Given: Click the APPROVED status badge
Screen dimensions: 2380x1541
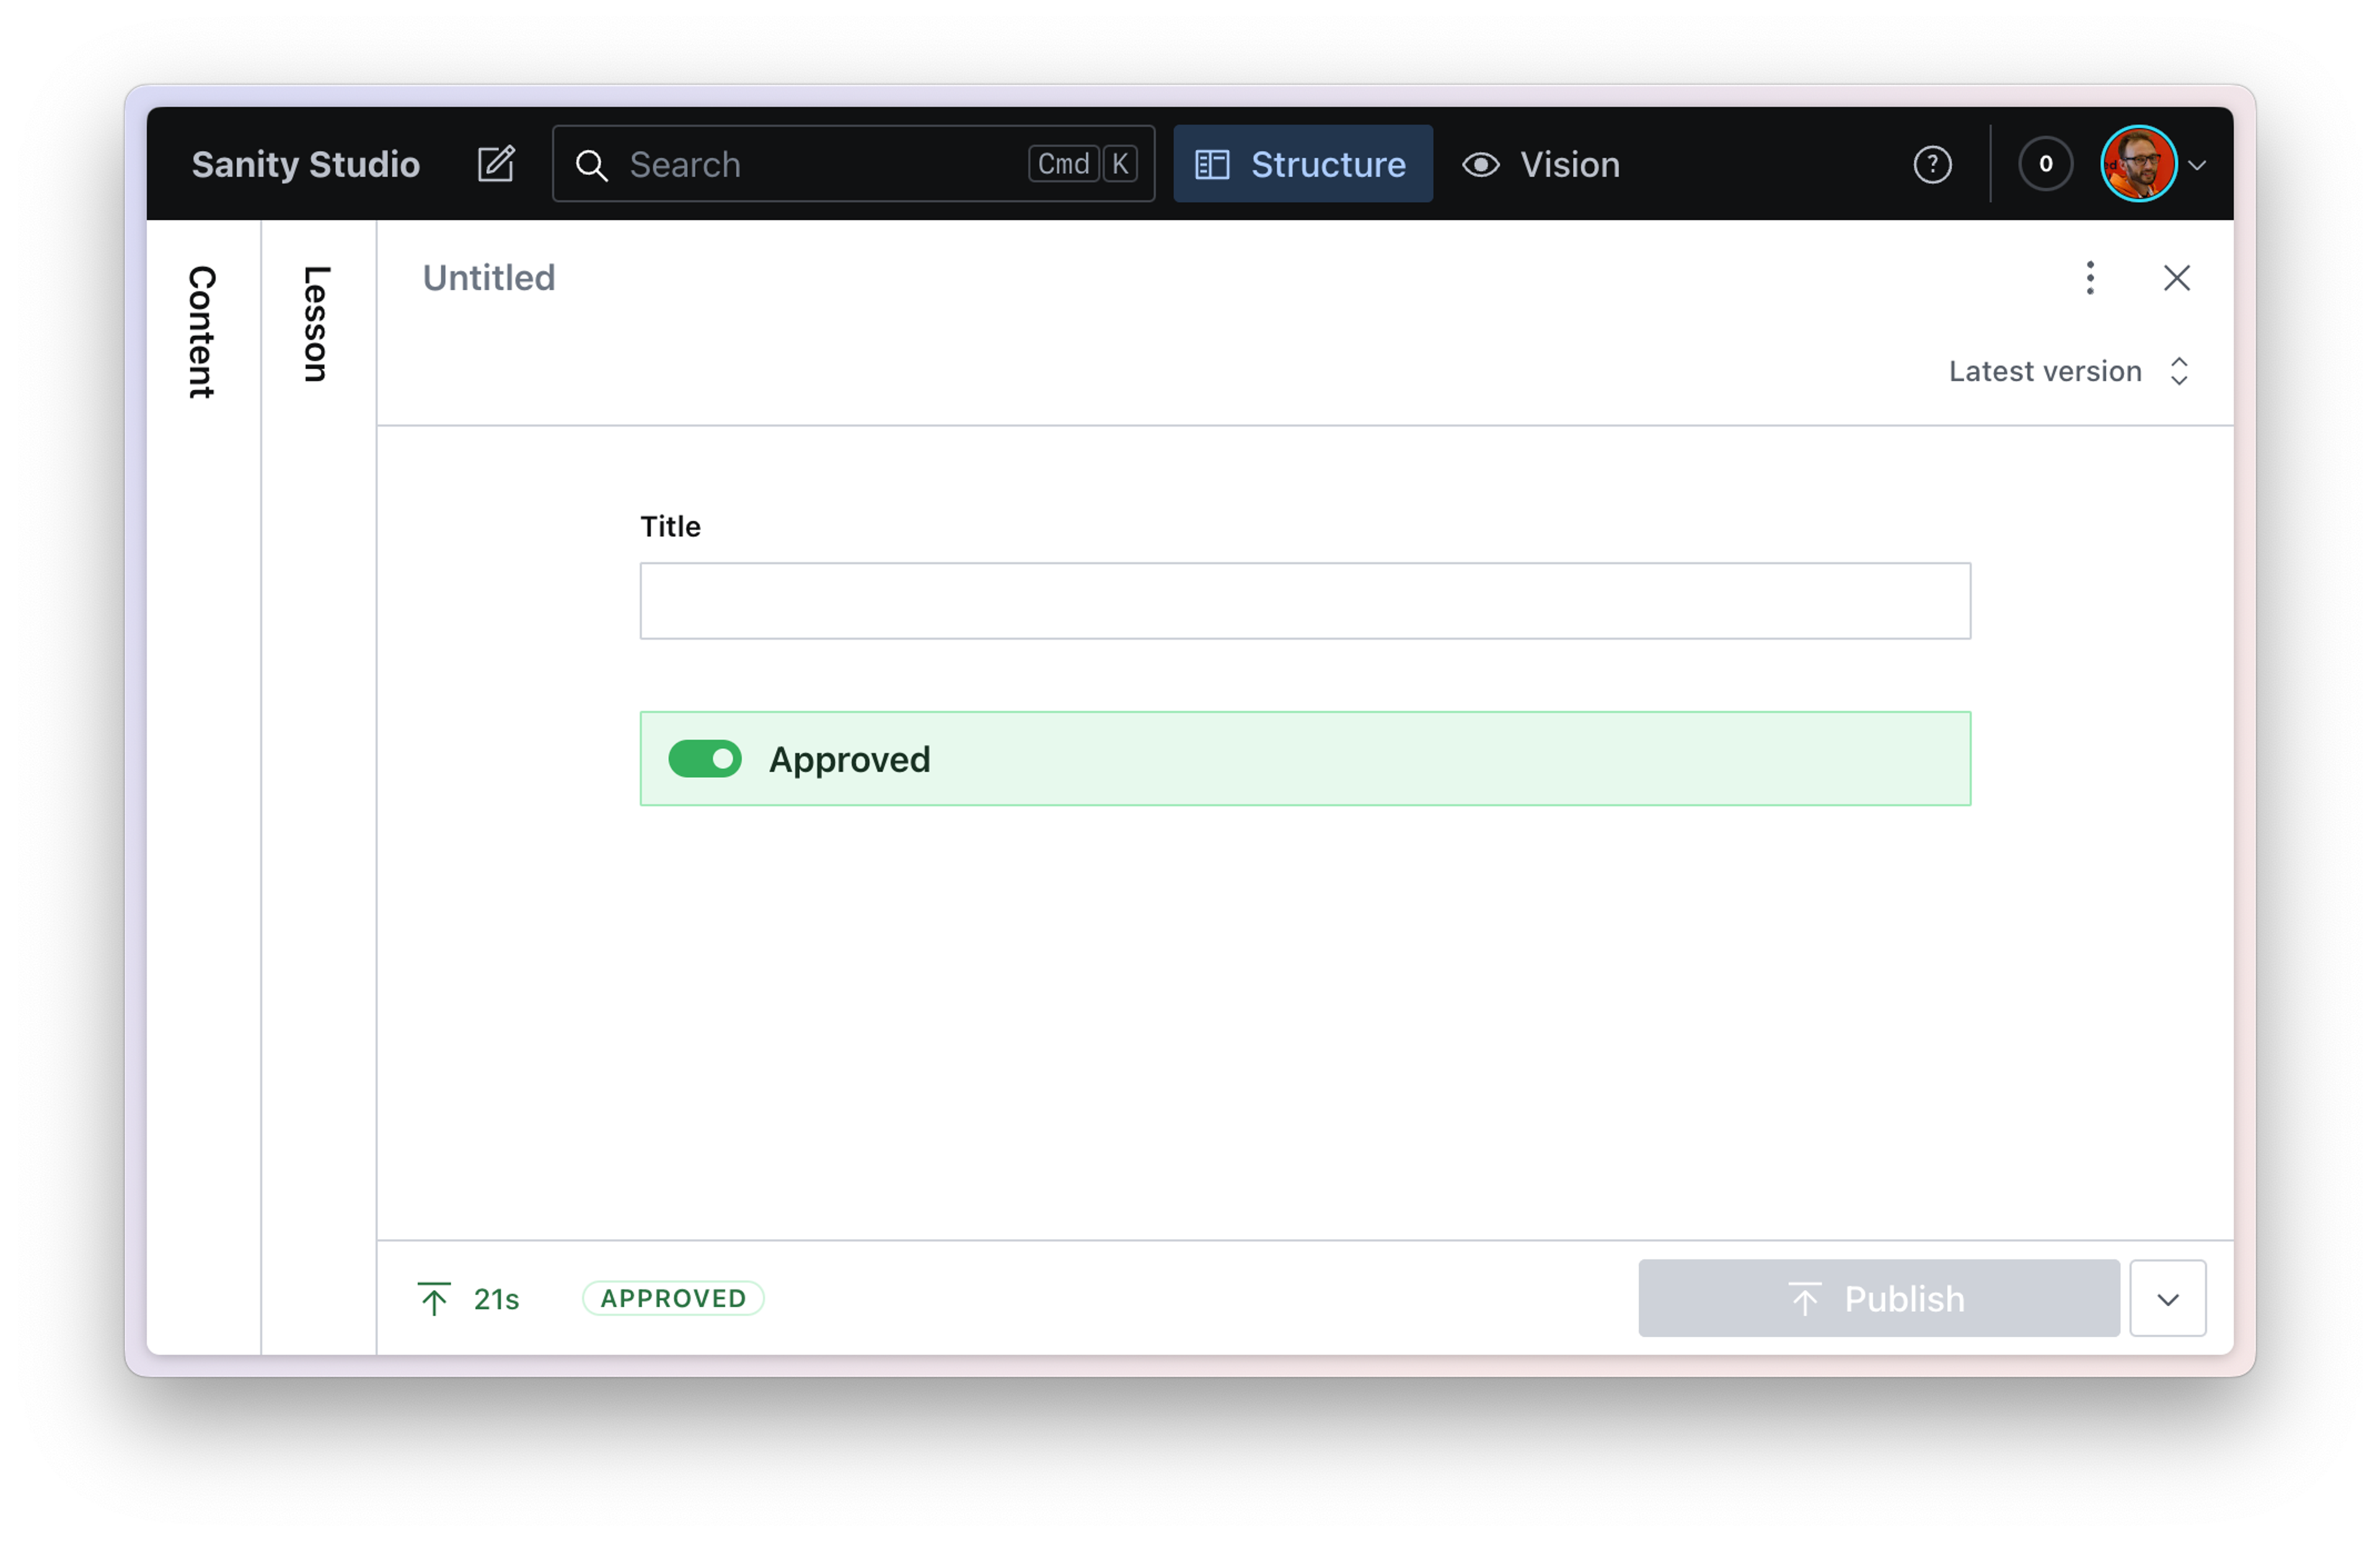Looking at the screenshot, I should (x=673, y=1298).
